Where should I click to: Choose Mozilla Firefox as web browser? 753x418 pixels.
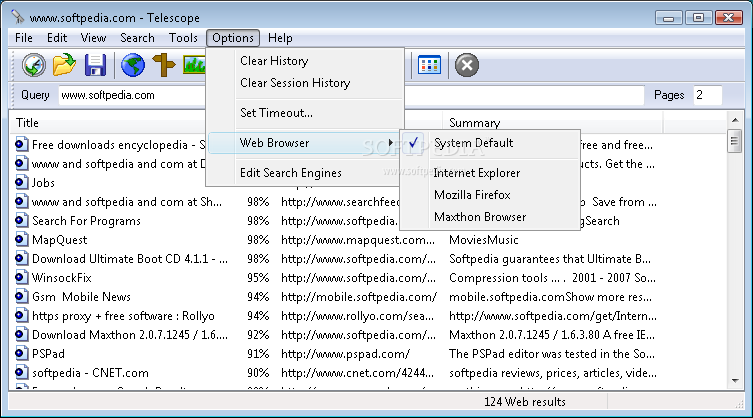[x=490, y=195]
